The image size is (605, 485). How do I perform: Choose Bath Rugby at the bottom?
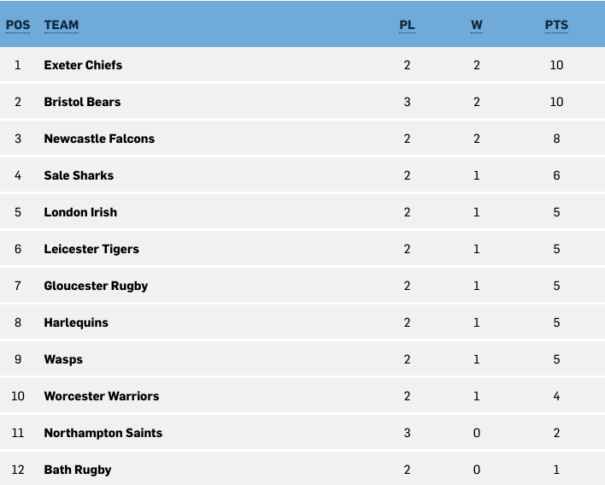click(78, 470)
